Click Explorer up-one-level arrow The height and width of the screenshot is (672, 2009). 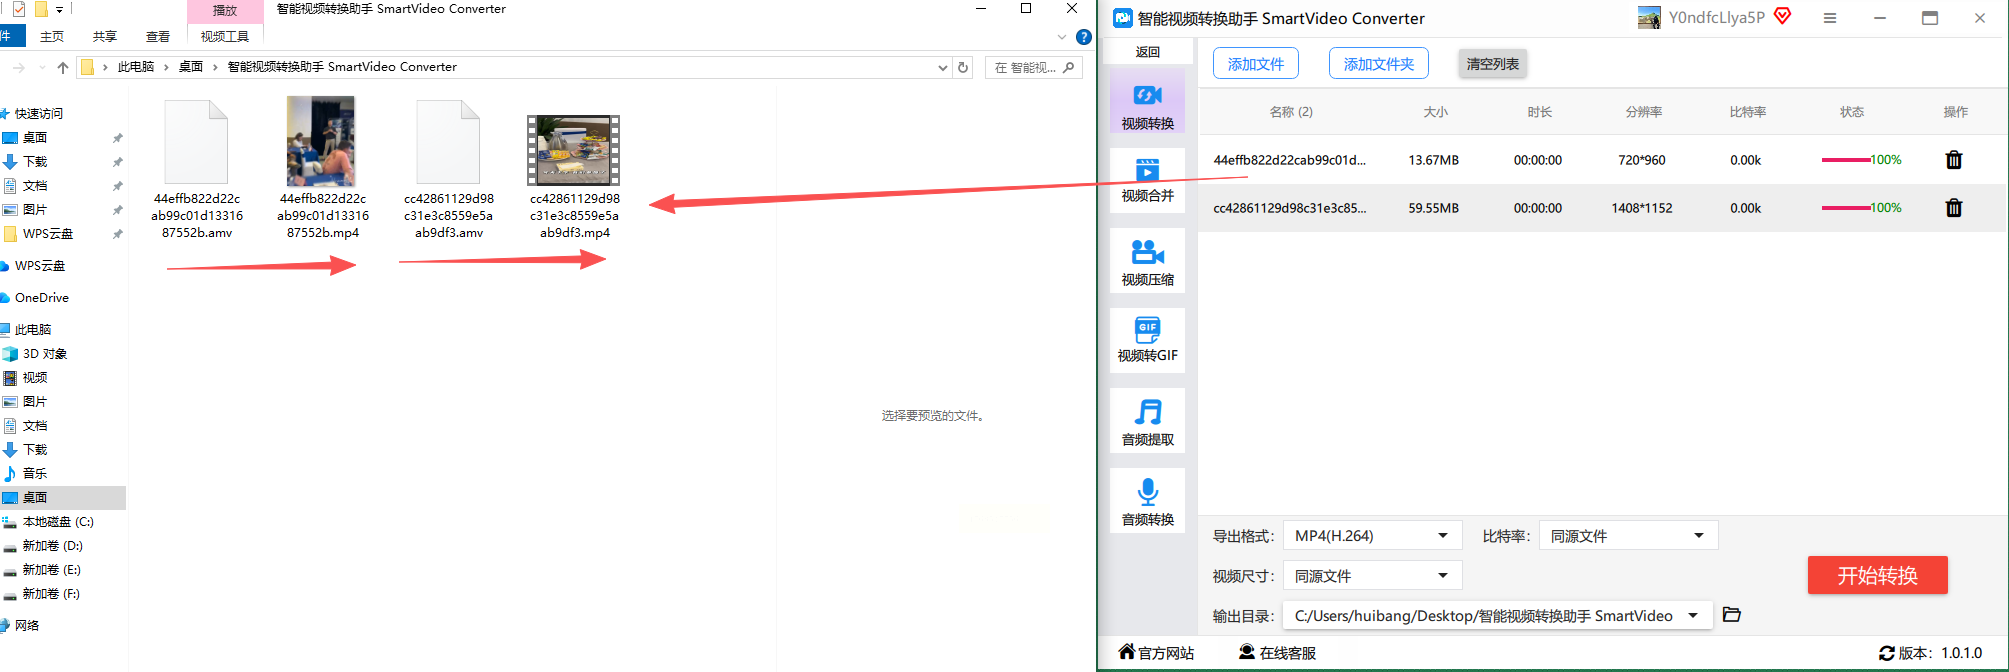point(63,67)
